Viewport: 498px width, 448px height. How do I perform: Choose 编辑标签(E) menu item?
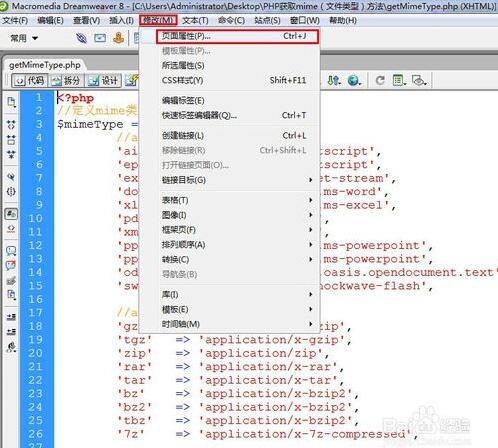[x=229, y=100]
